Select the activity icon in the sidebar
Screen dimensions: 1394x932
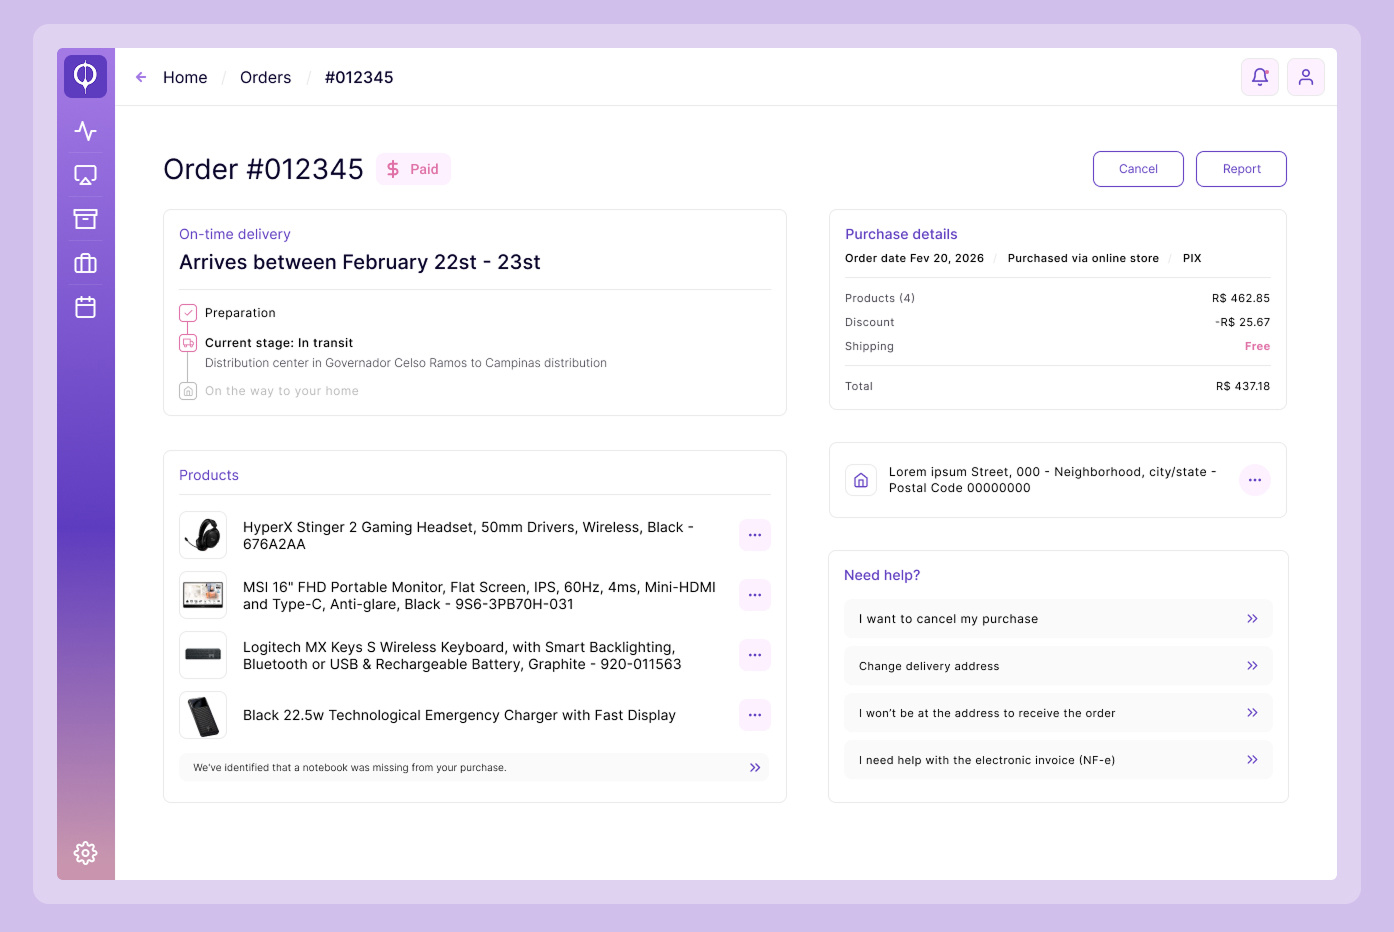[85, 130]
